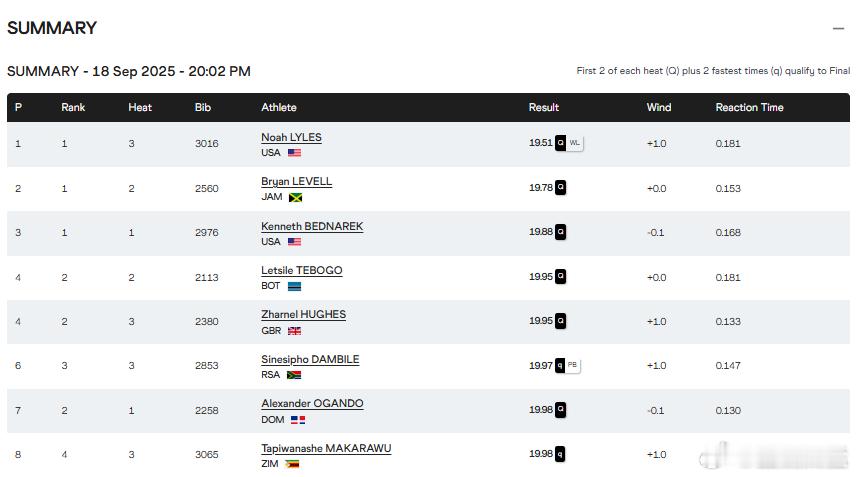Click the Wind column header

pos(659,108)
